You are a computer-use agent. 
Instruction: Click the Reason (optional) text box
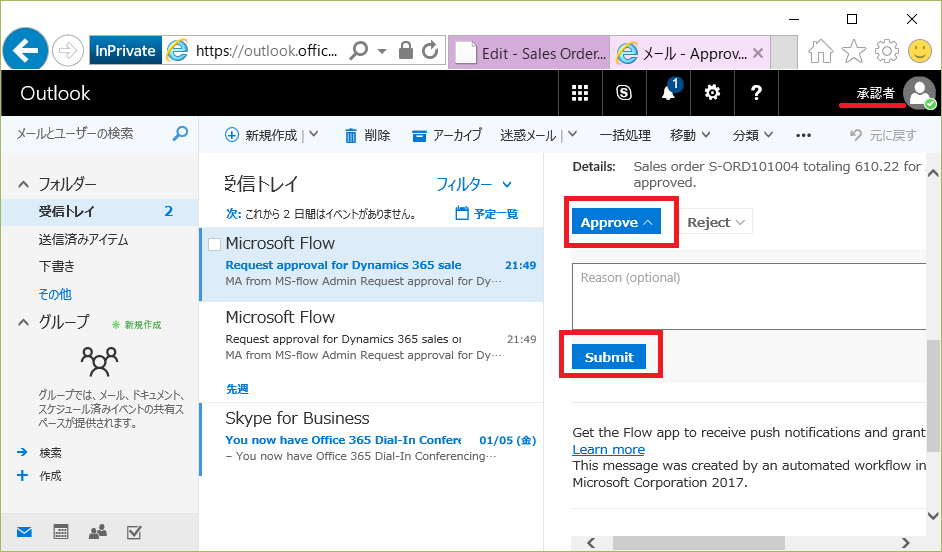(749, 296)
